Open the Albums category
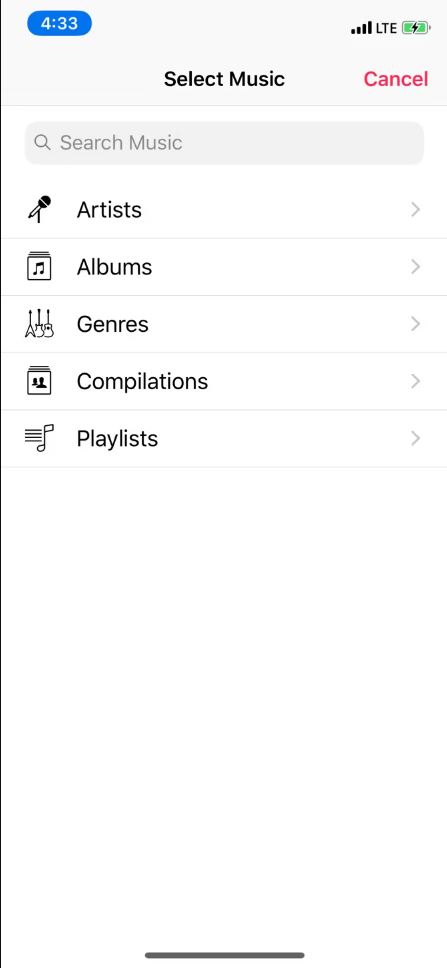 pyautogui.click(x=224, y=267)
